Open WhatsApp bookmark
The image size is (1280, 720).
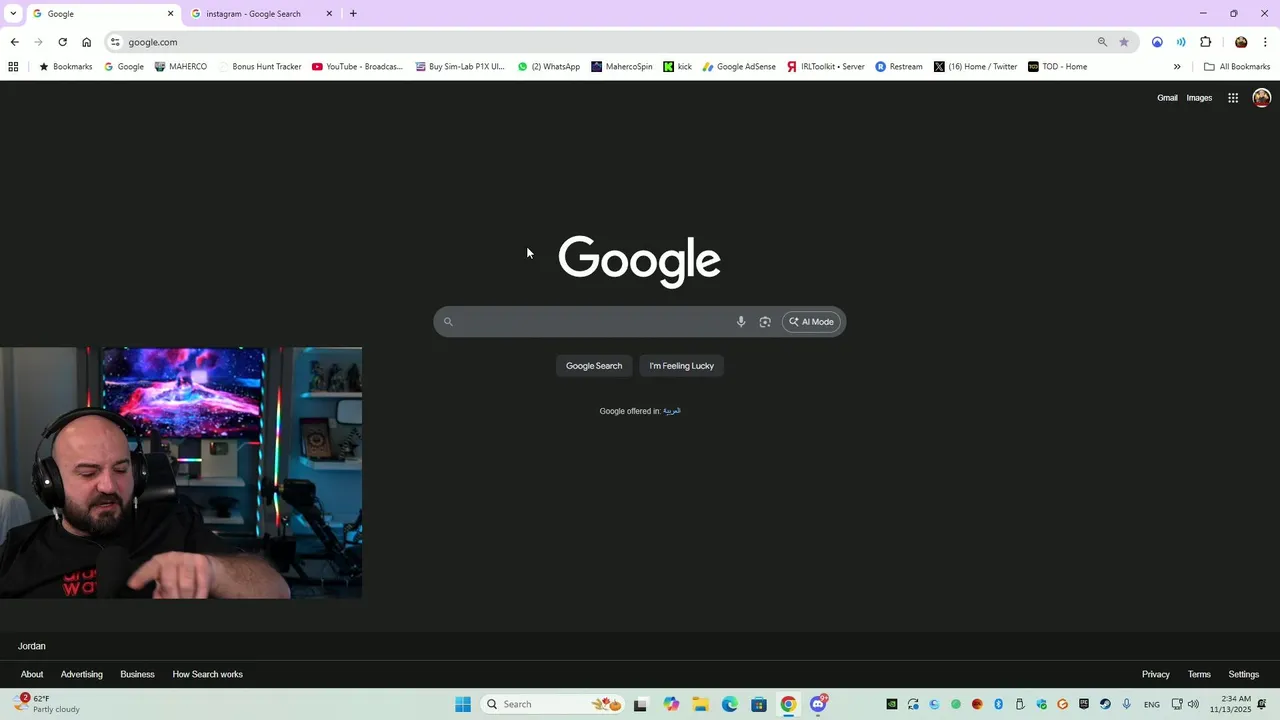point(549,67)
